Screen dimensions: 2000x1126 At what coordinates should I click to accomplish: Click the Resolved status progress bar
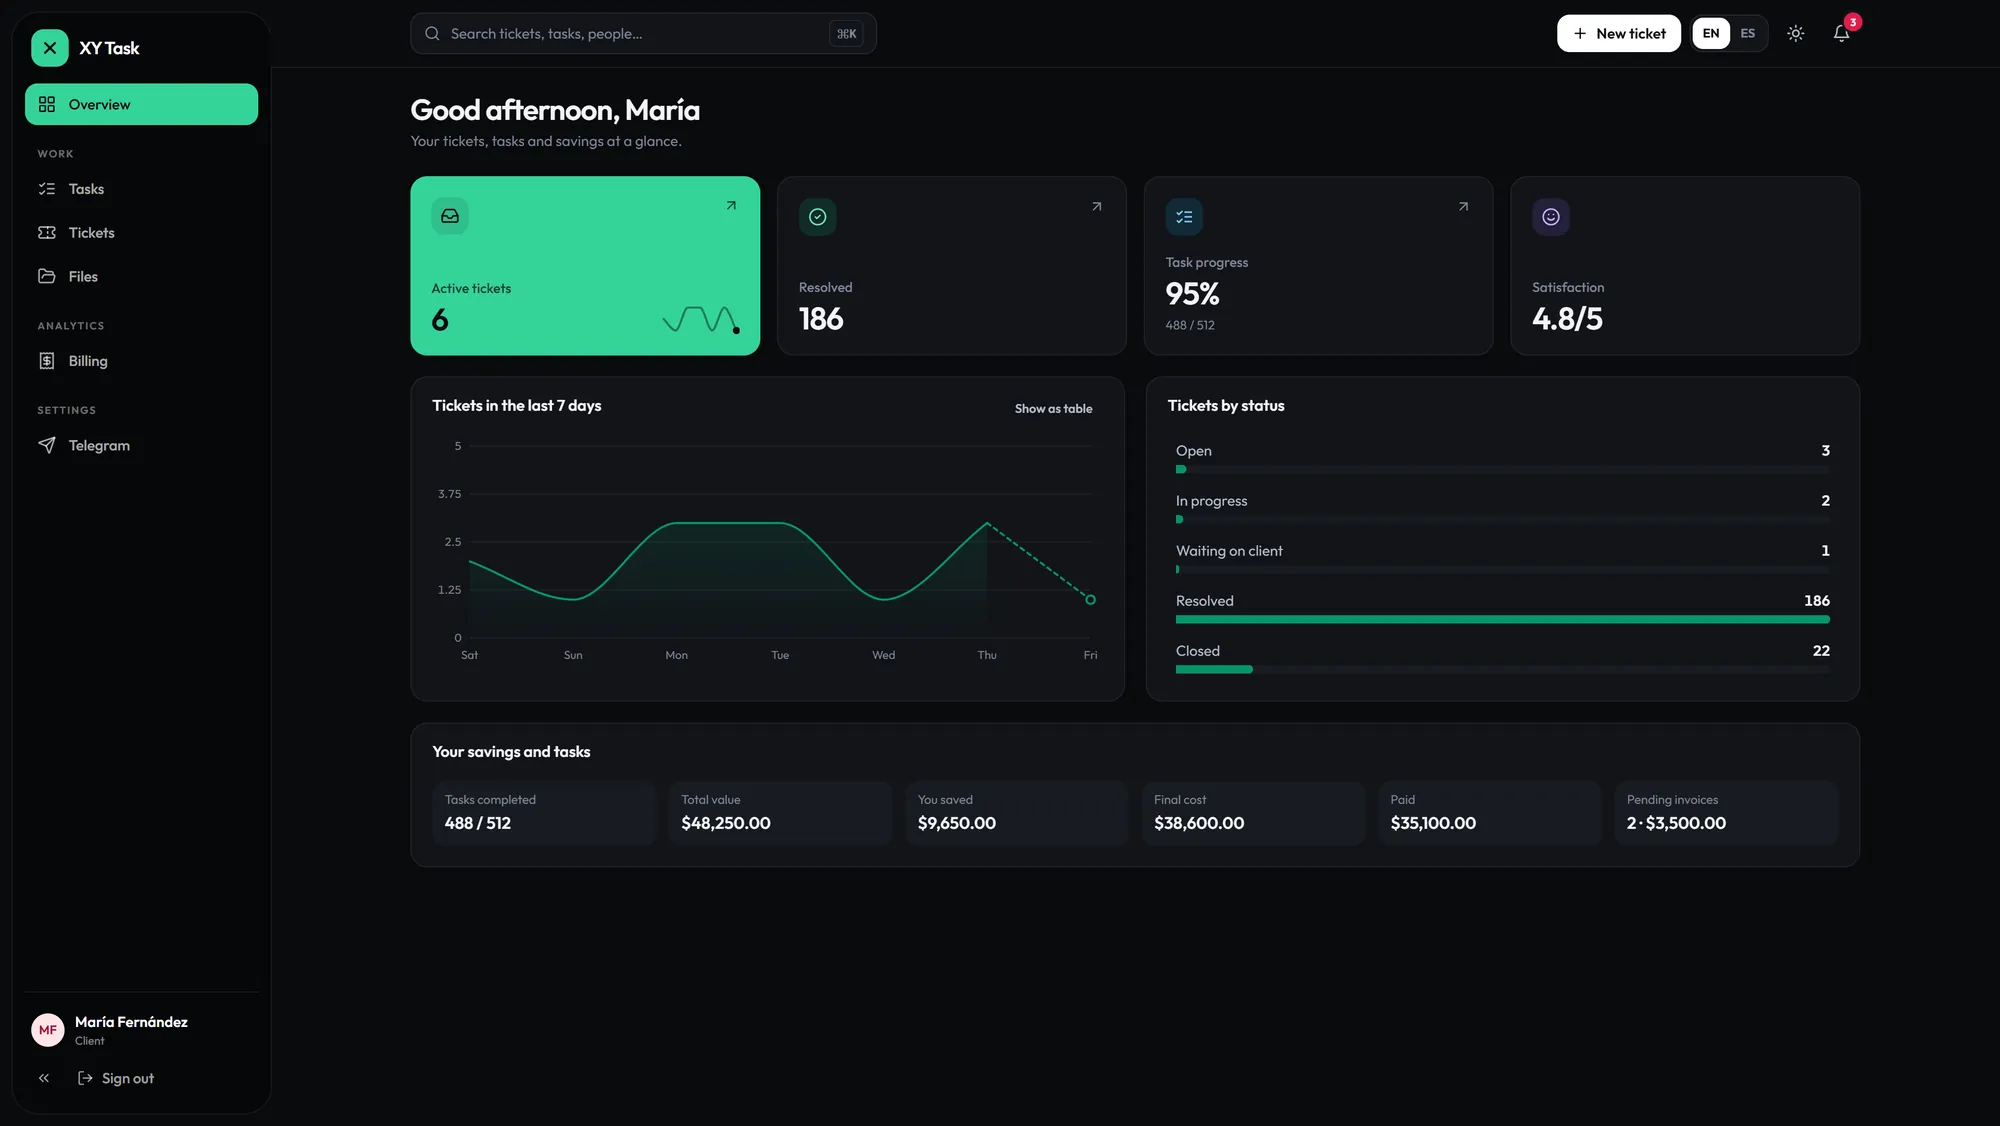pos(1502,620)
